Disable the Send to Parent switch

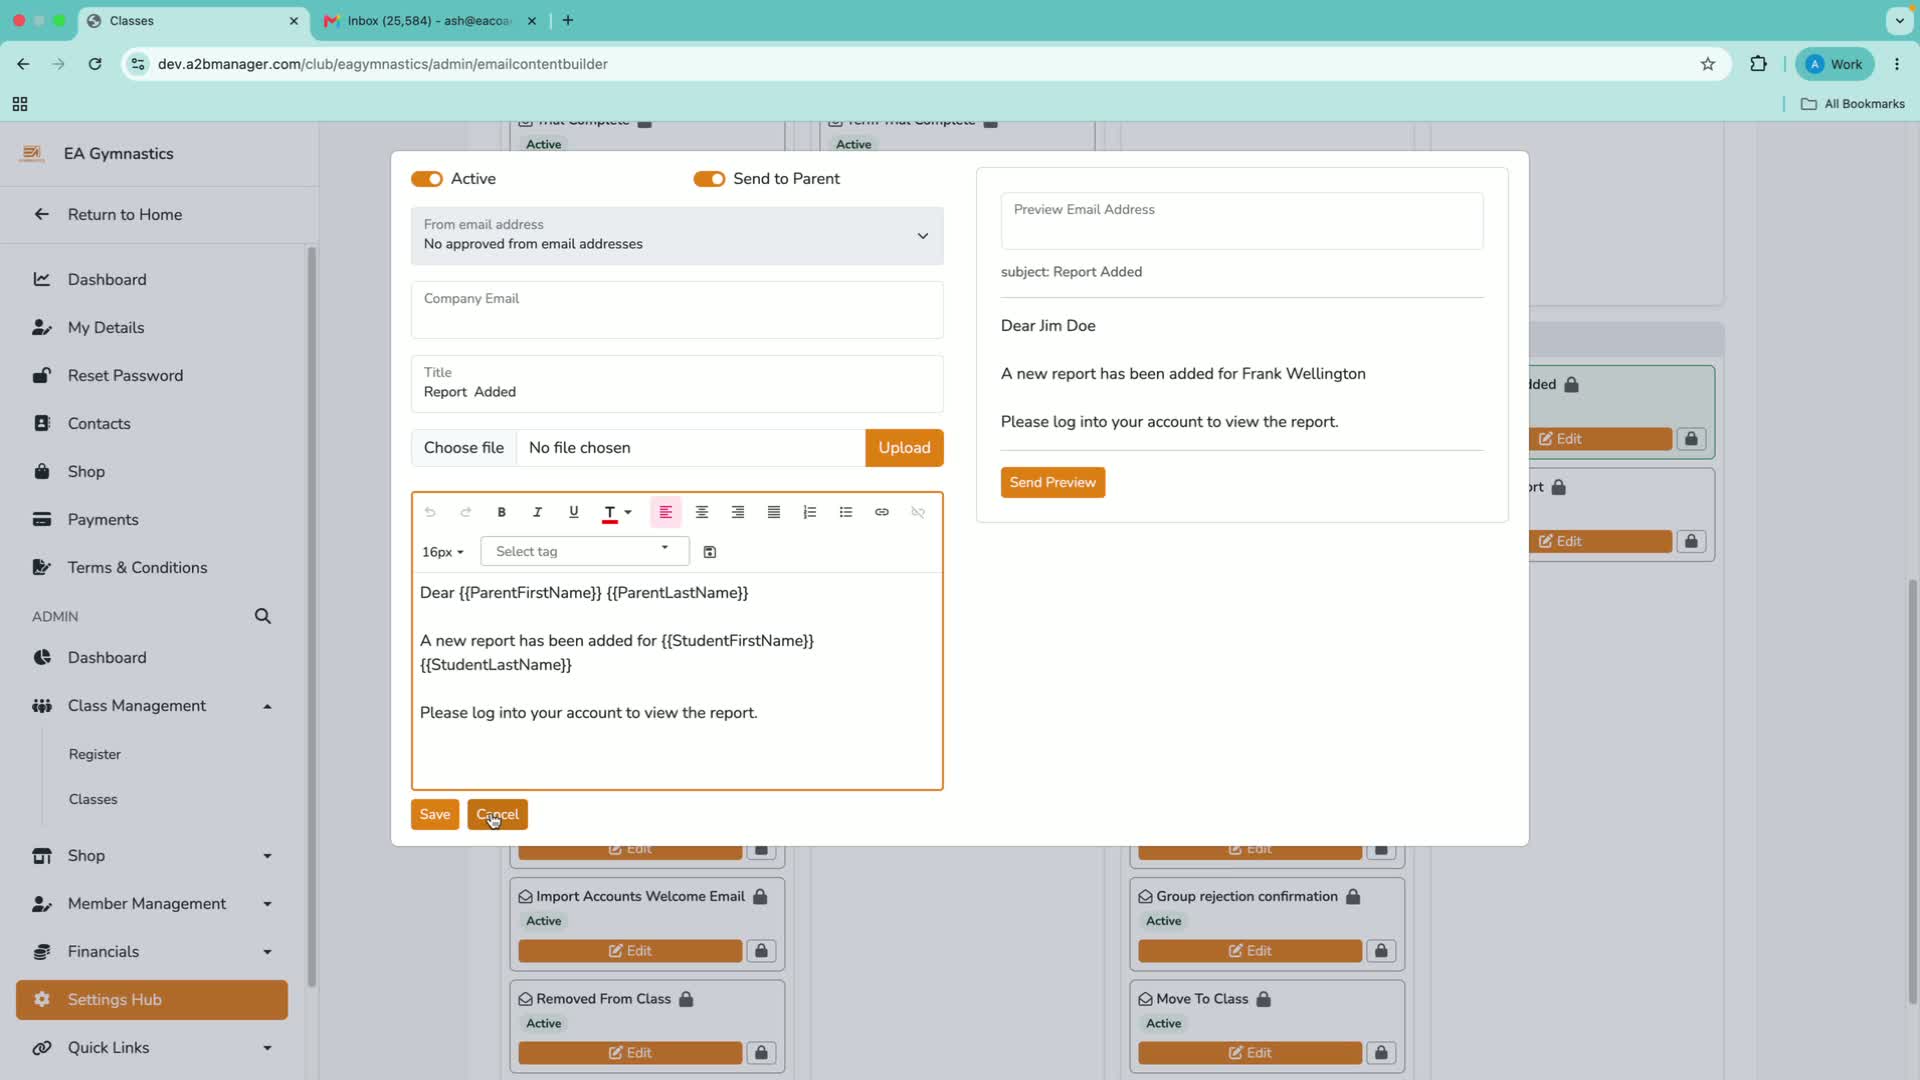(x=709, y=179)
